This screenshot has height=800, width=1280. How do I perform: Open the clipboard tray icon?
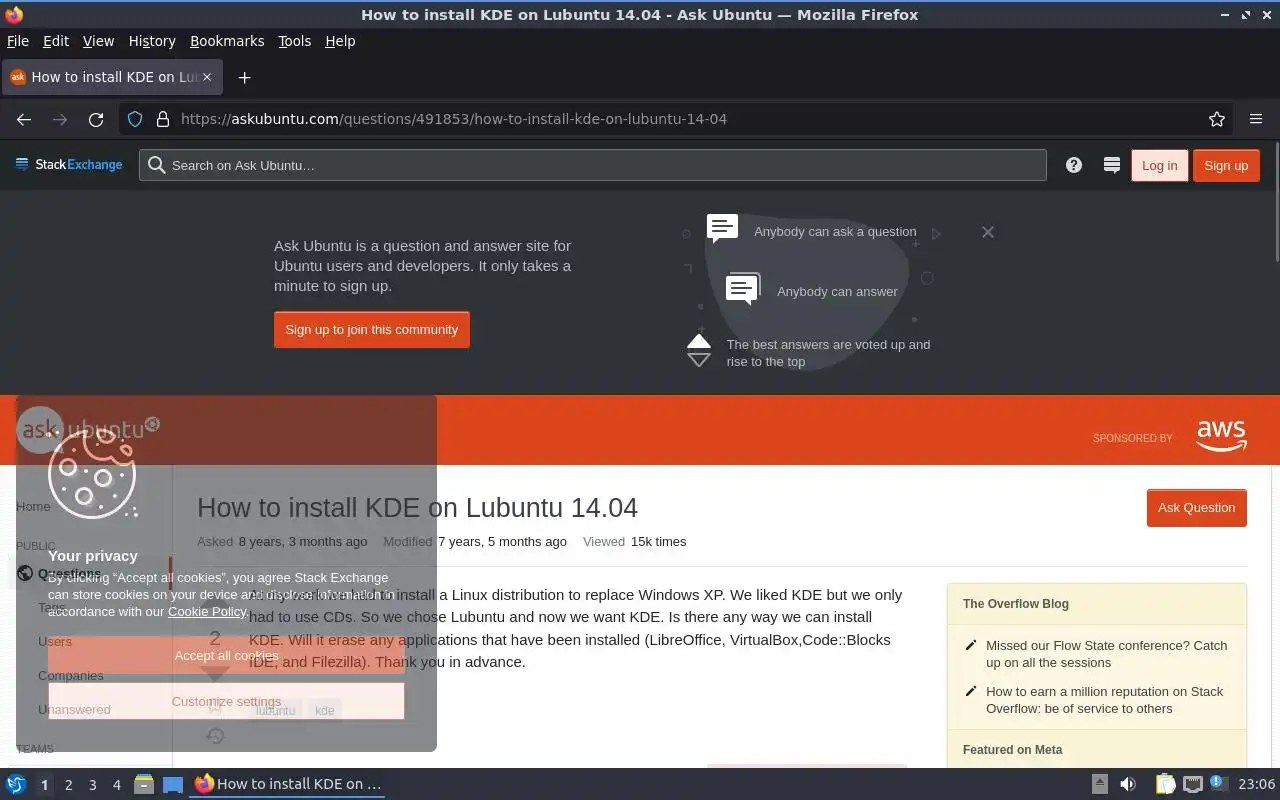1165,784
